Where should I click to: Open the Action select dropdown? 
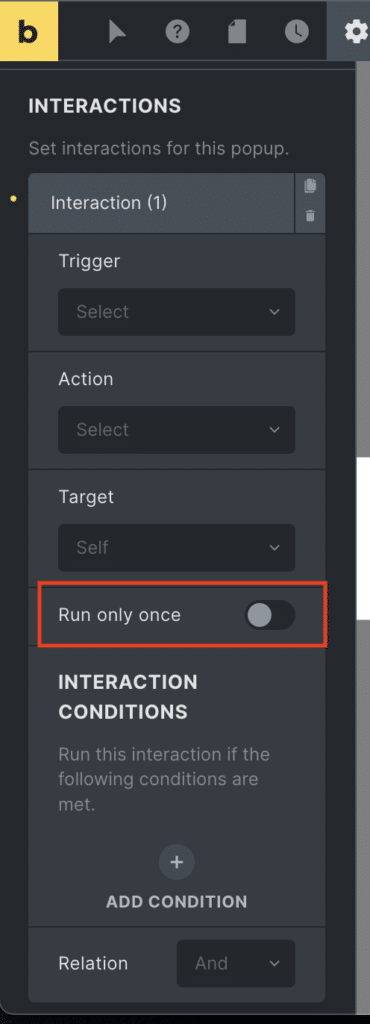tap(176, 430)
